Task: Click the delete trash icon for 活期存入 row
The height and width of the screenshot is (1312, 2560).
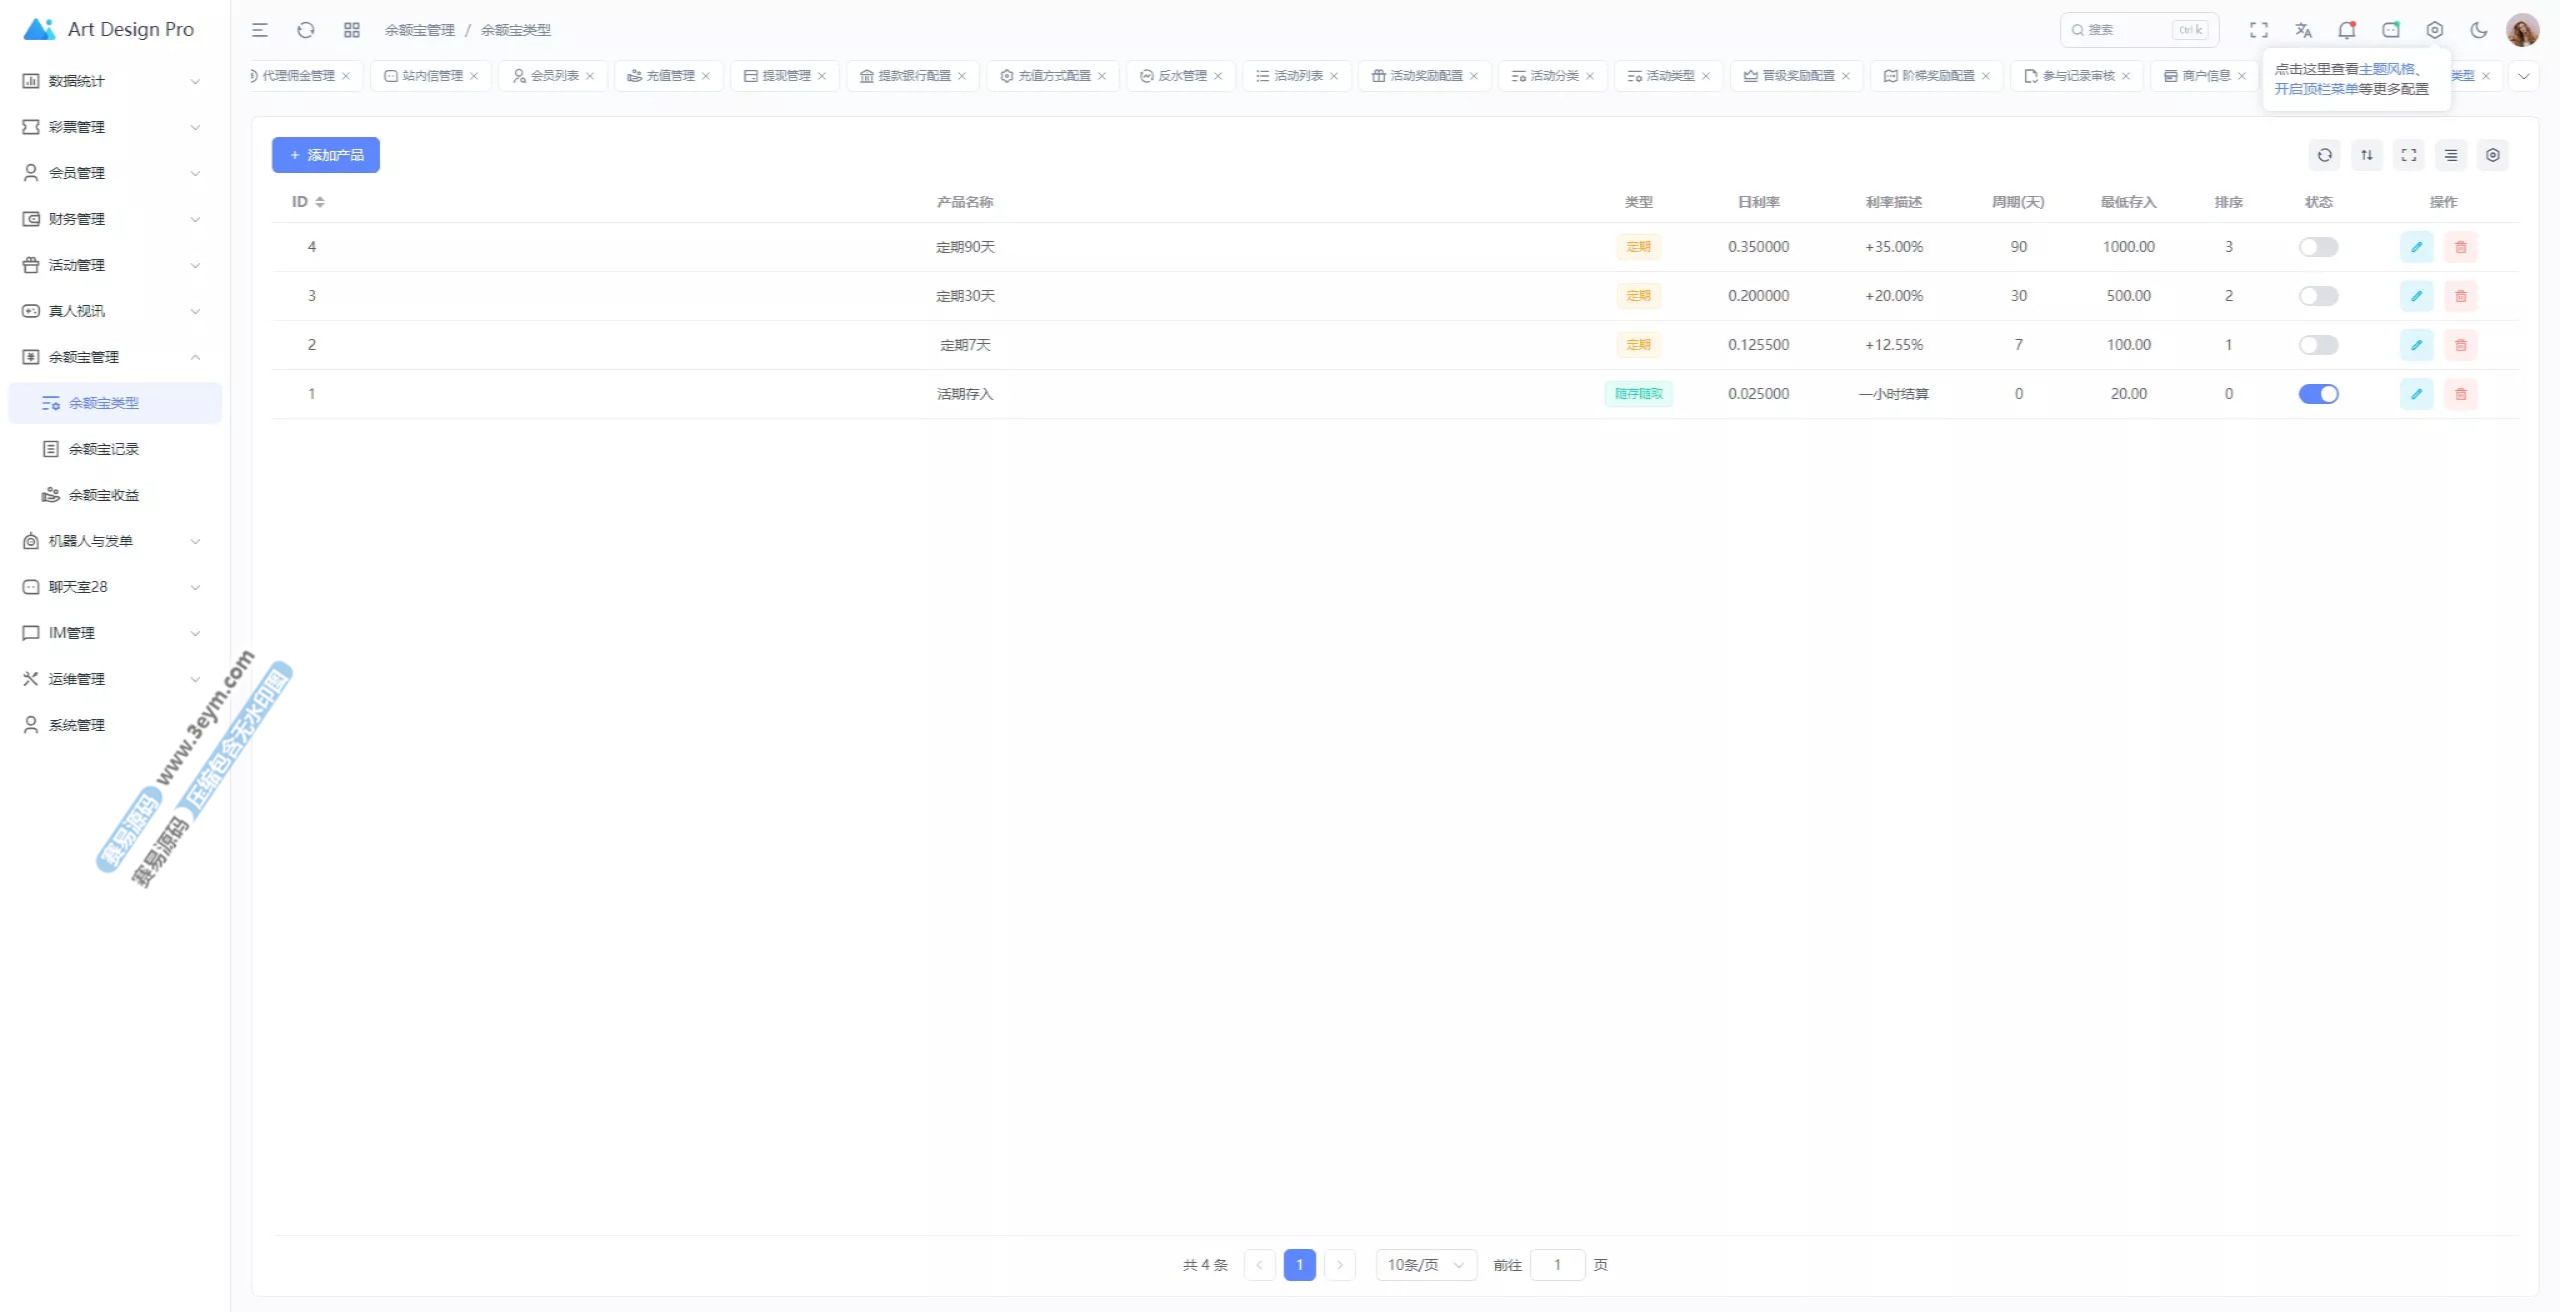Action: 2460,394
